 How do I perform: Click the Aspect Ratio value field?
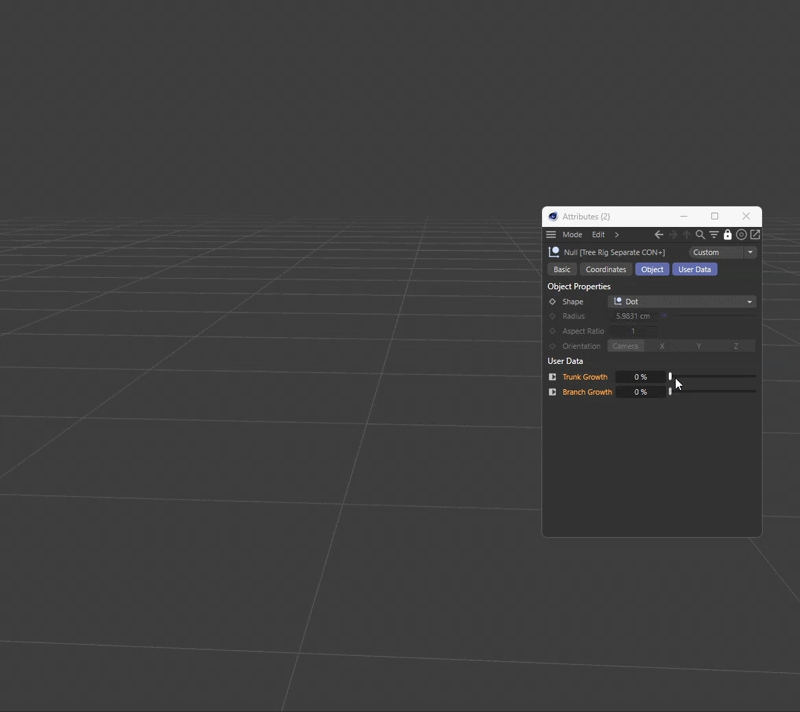pyautogui.click(x=633, y=331)
